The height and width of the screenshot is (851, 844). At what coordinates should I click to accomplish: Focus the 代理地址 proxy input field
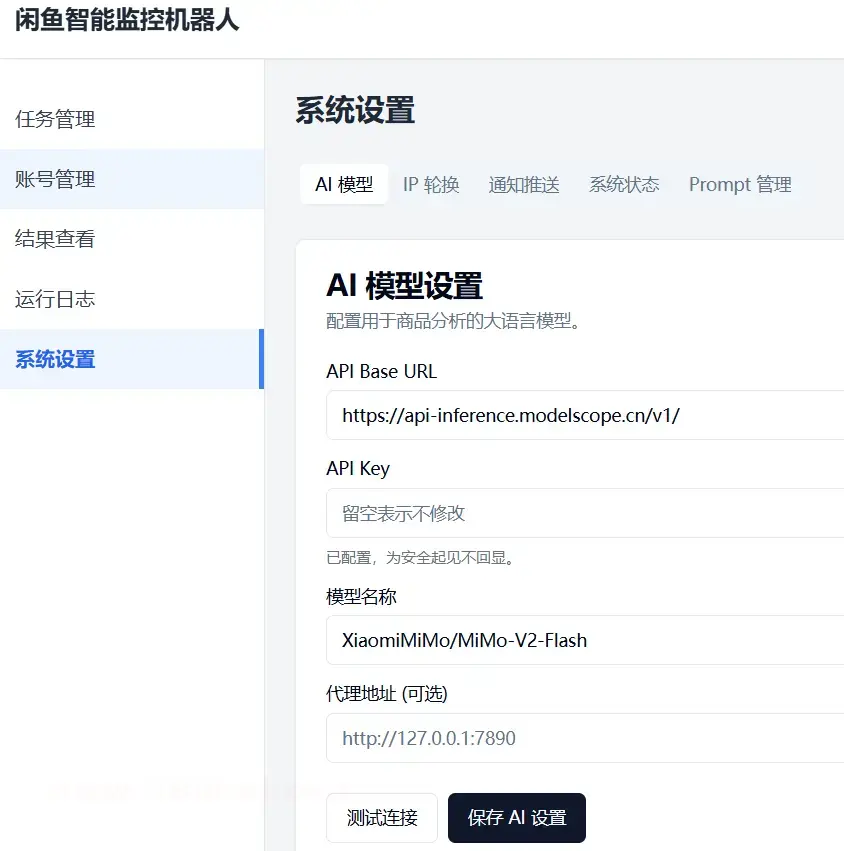[585, 738]
